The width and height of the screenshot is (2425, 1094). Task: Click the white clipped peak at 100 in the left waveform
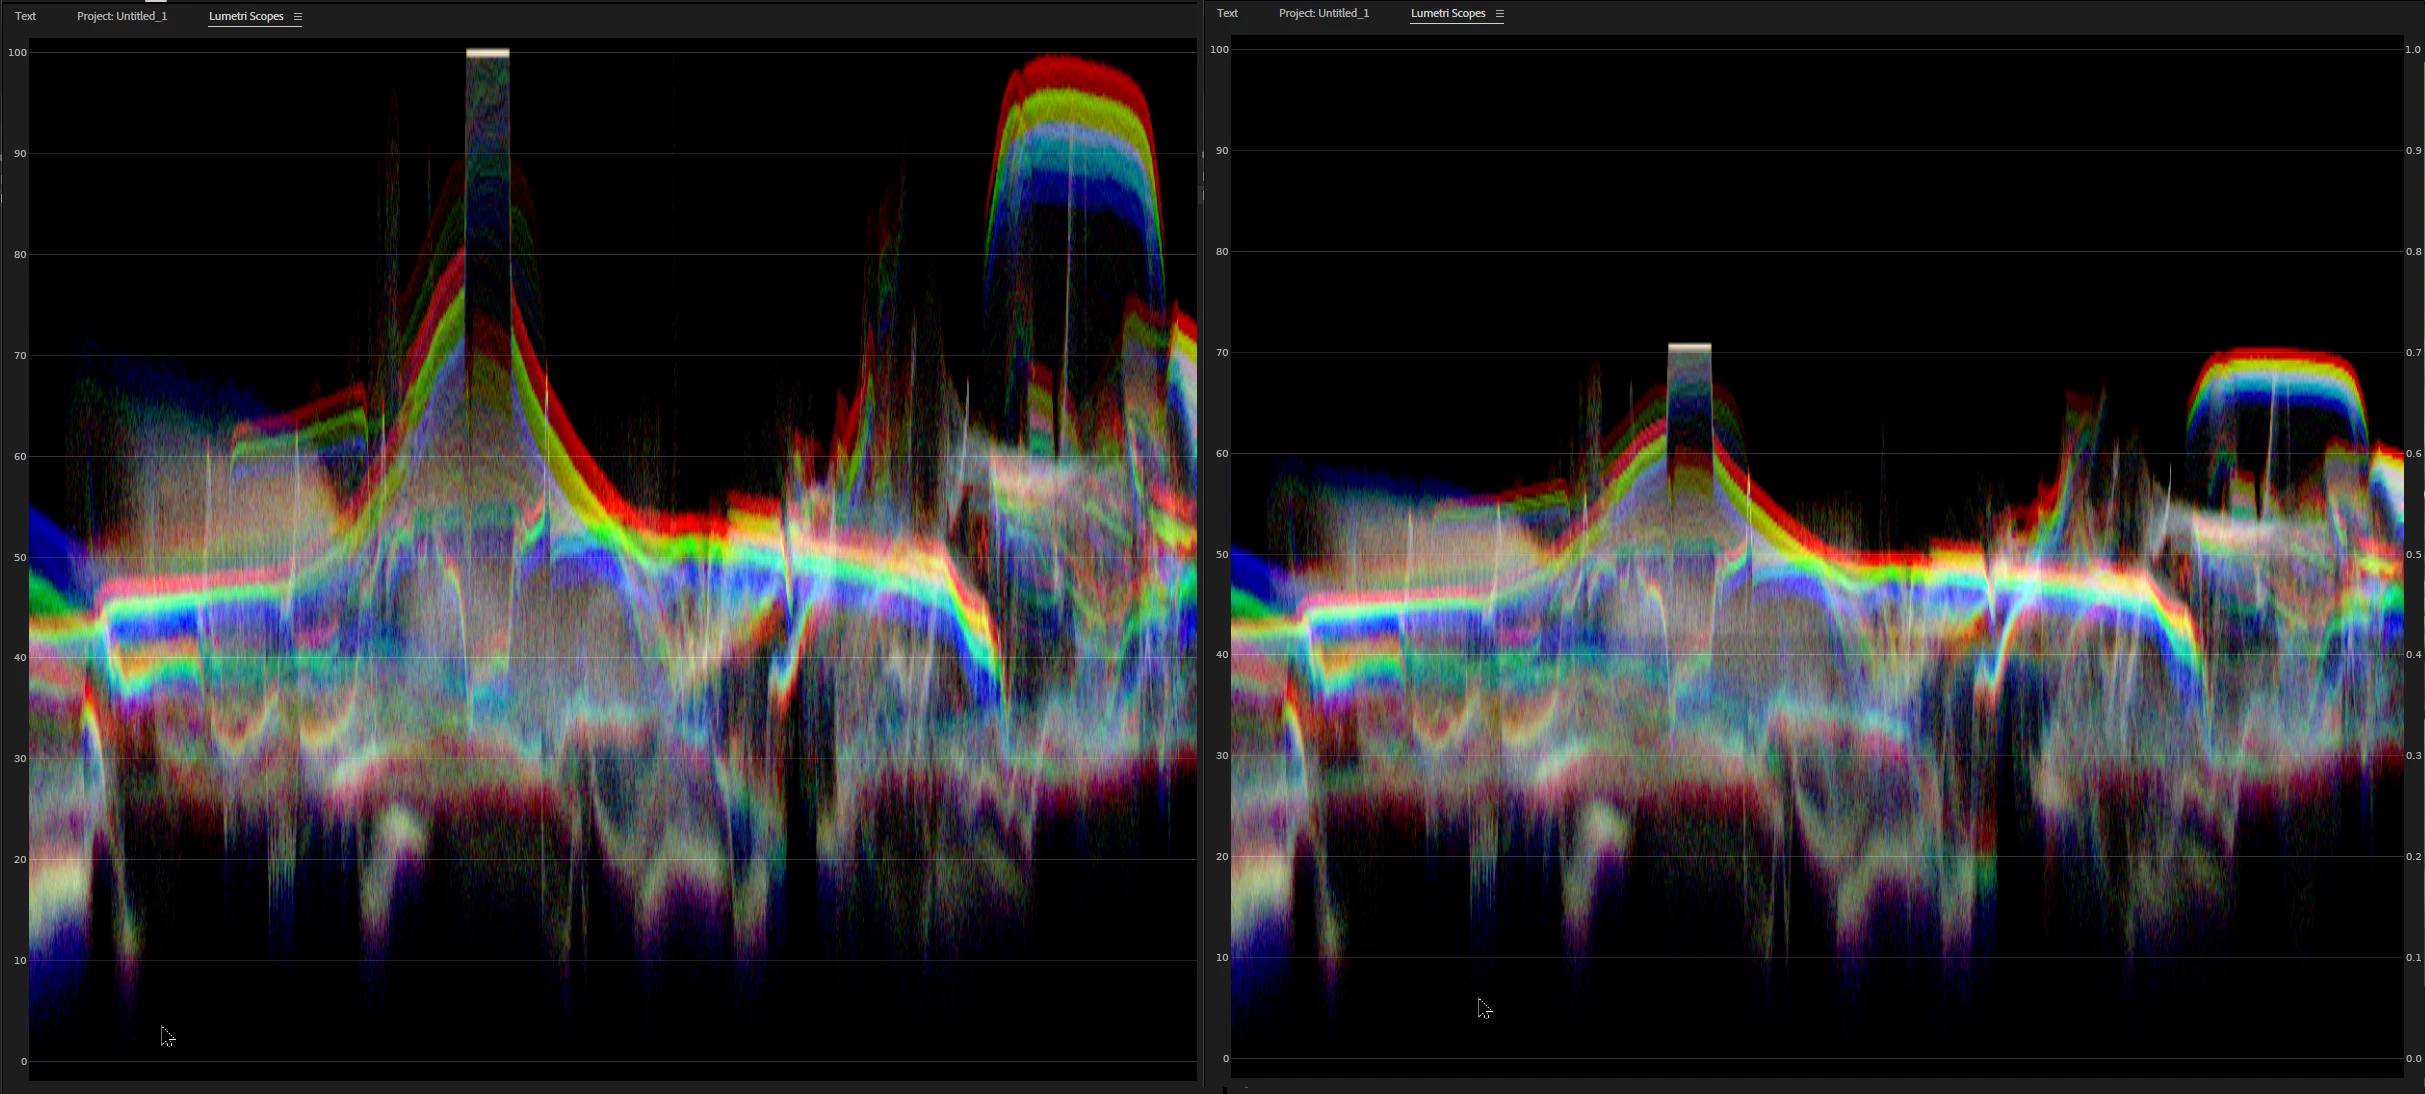click(487, 54)
